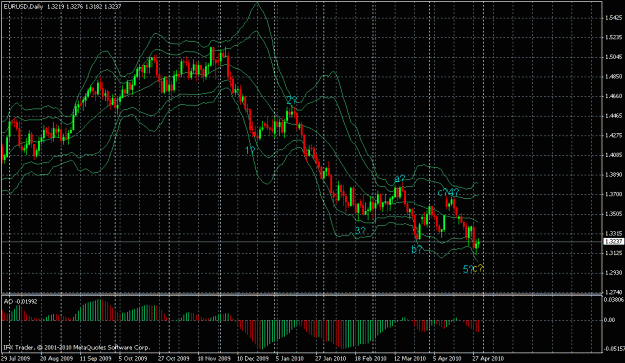Click the 20 Aug 2009 date label
Screen dimensions: 625x363
(56, 359)
